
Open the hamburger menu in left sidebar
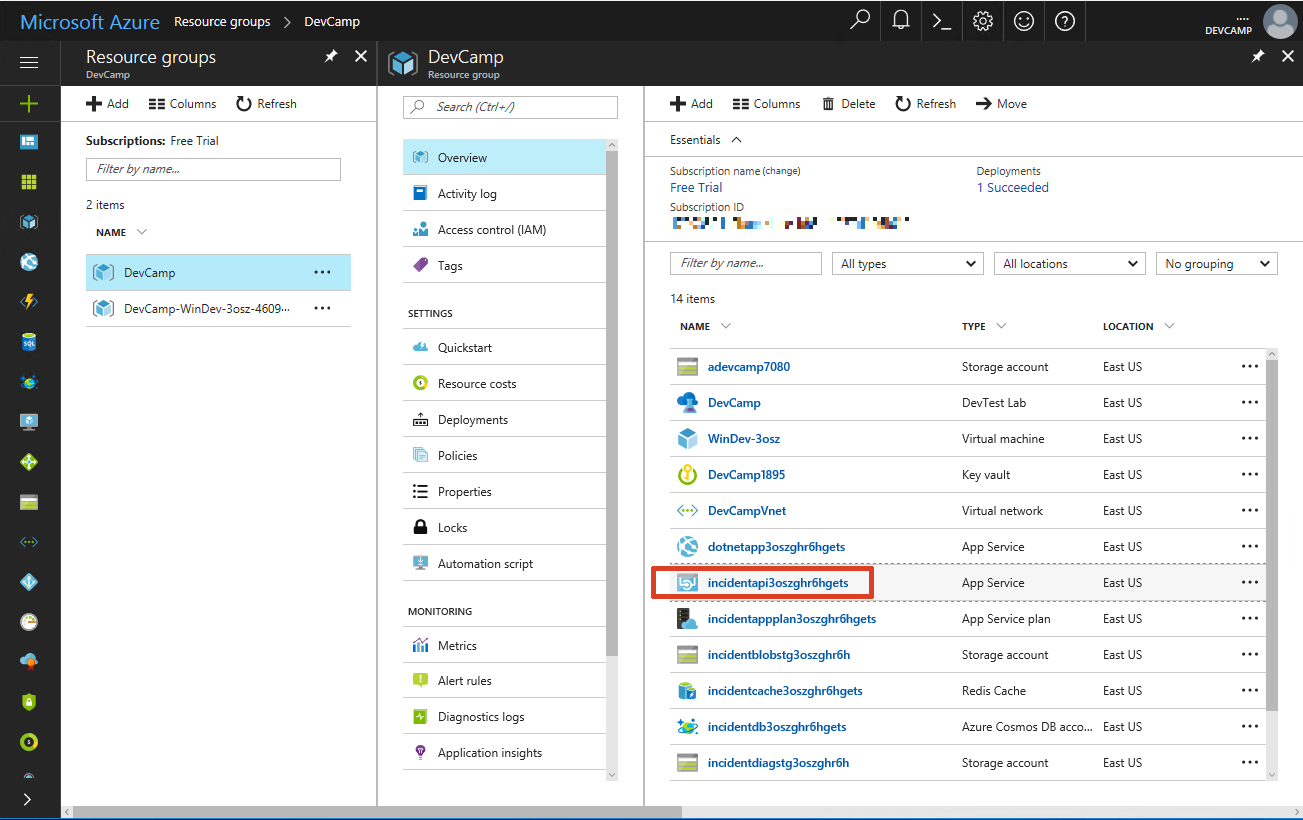pos(29,62)
